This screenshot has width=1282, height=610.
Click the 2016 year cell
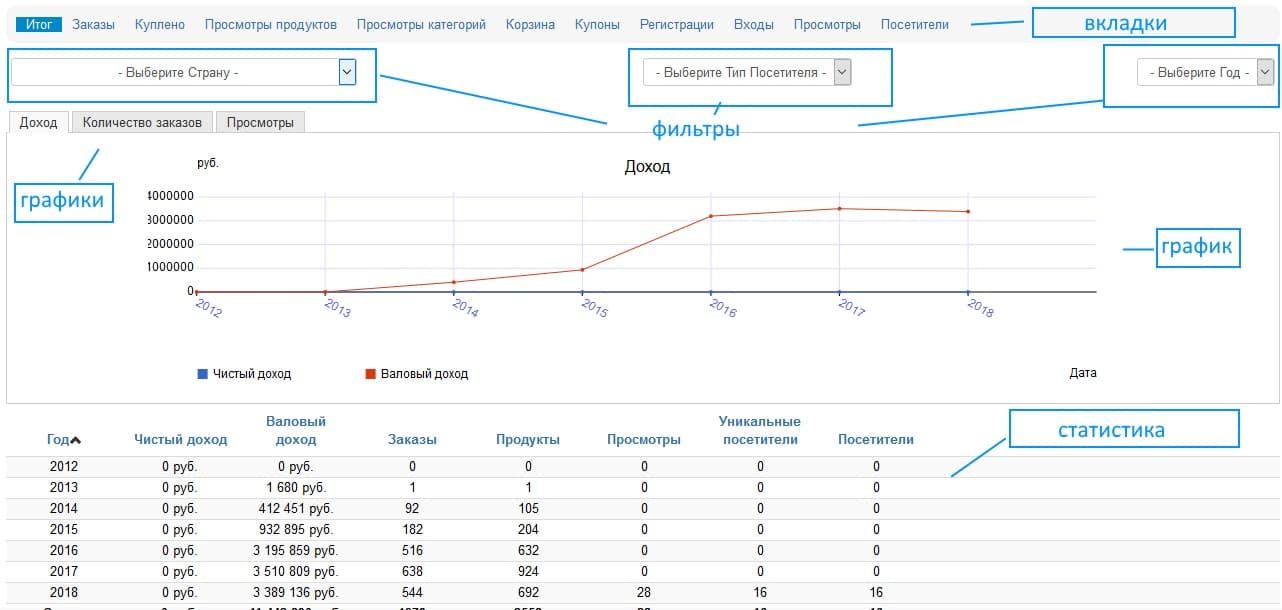pyautogui.click(x=64, y=550)
